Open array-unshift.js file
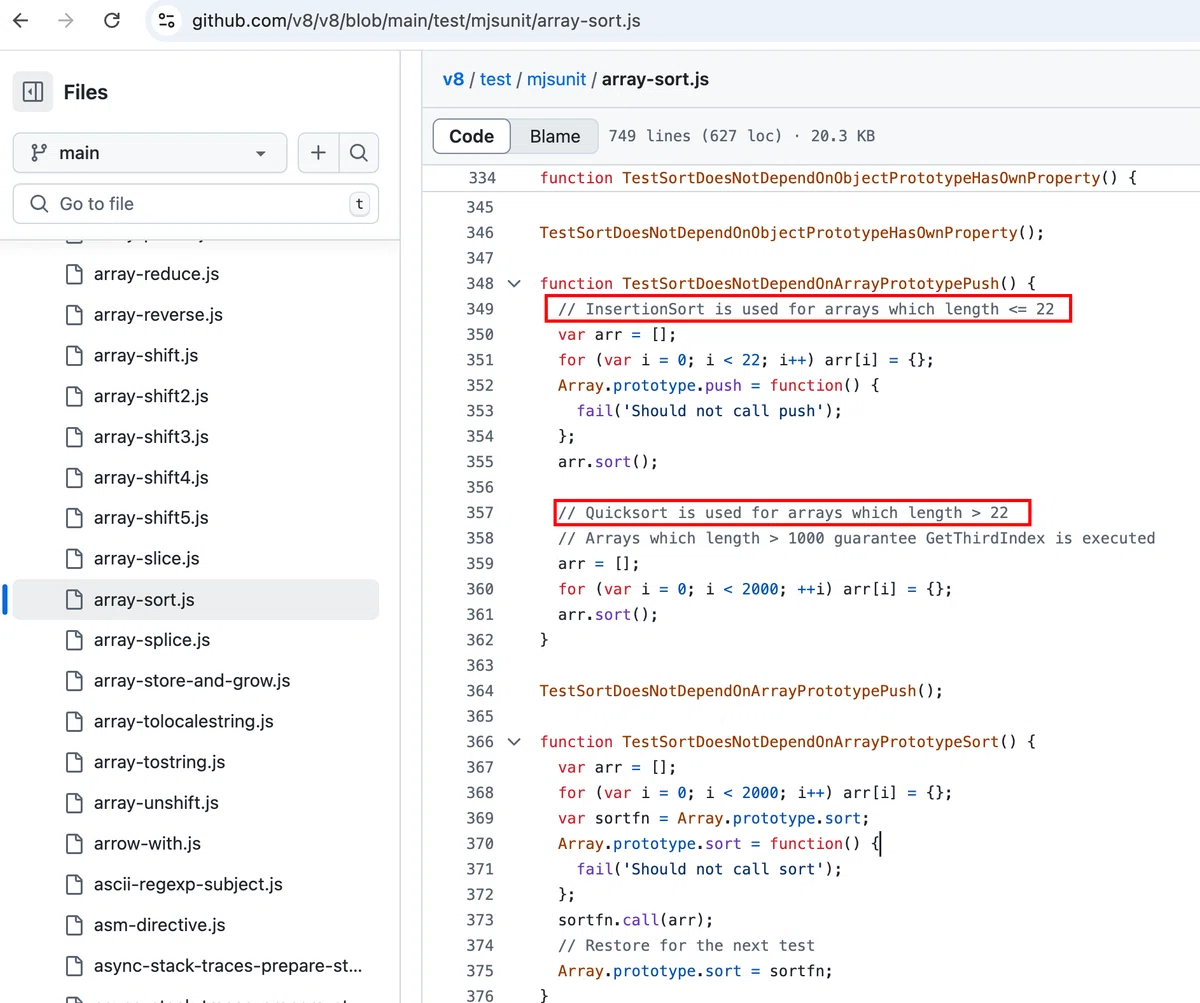 tap(156, 803)
